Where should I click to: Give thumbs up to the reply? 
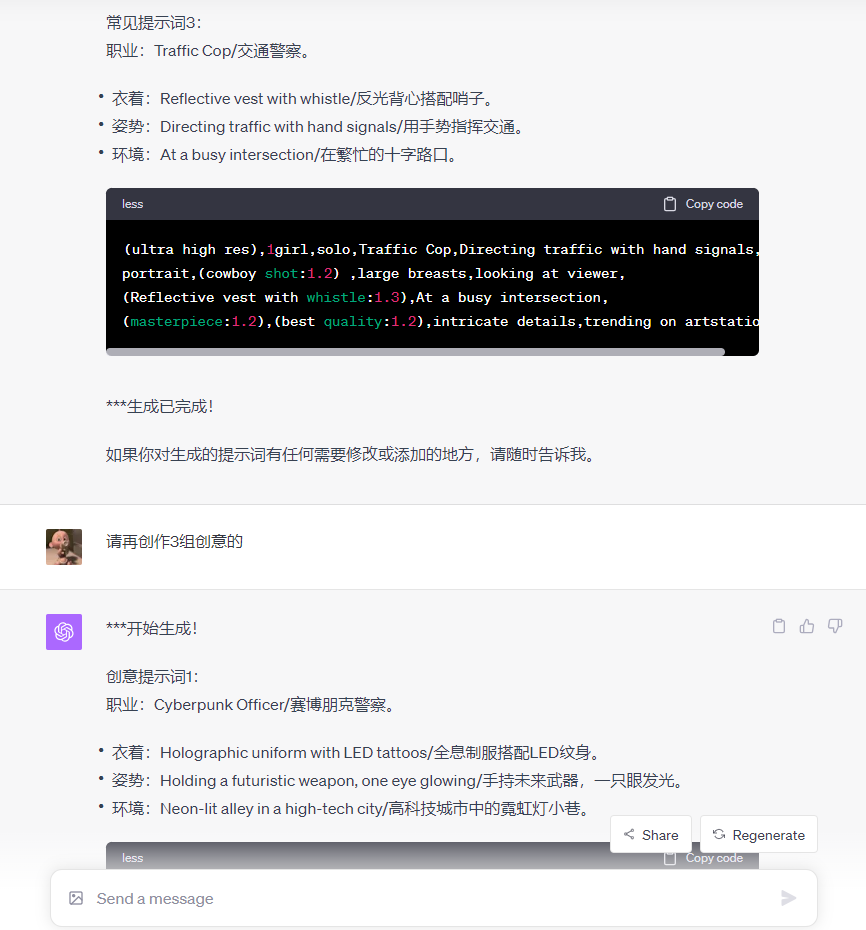(807, 626)
